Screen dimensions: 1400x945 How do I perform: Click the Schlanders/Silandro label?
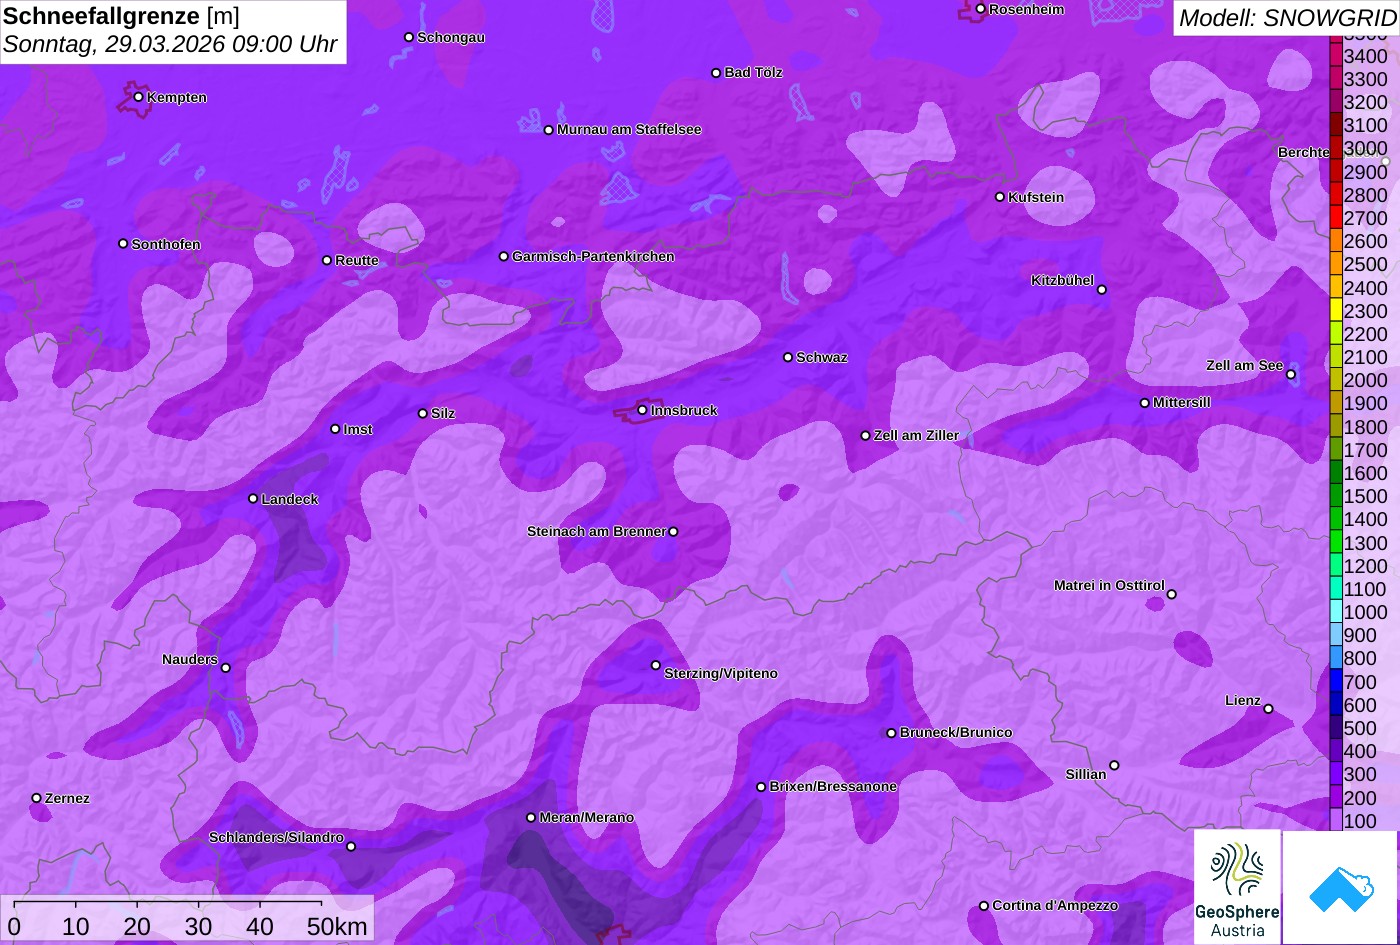tap(276, 837)
